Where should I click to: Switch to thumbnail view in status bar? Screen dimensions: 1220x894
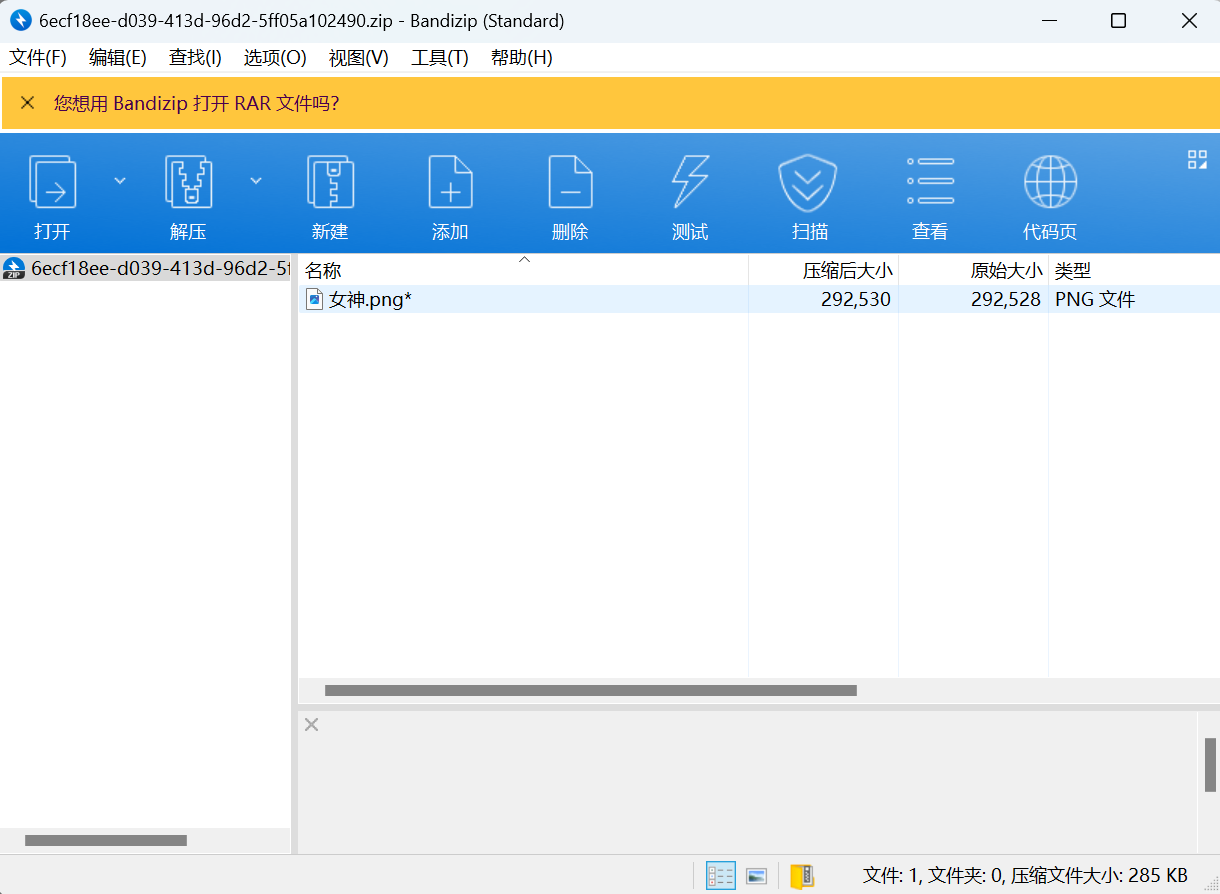[x=757, y=876]
